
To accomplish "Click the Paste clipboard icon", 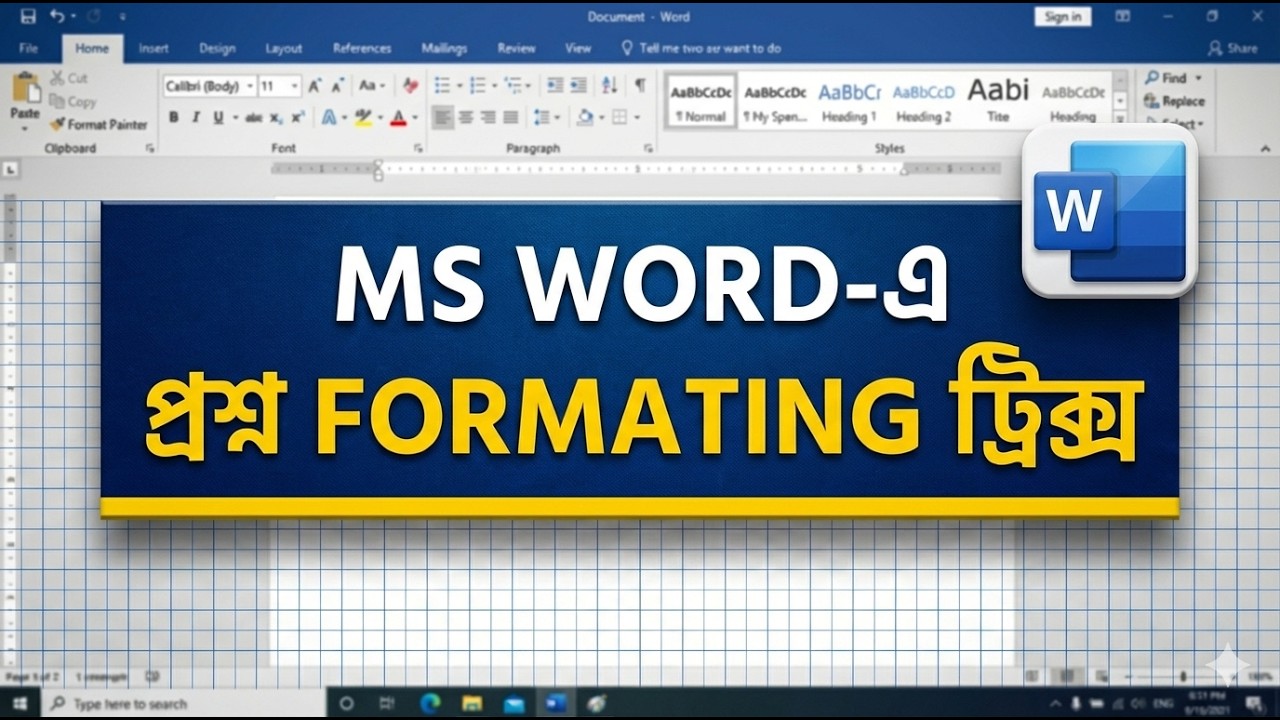I will pyautogui.click(x=25, y=88).
